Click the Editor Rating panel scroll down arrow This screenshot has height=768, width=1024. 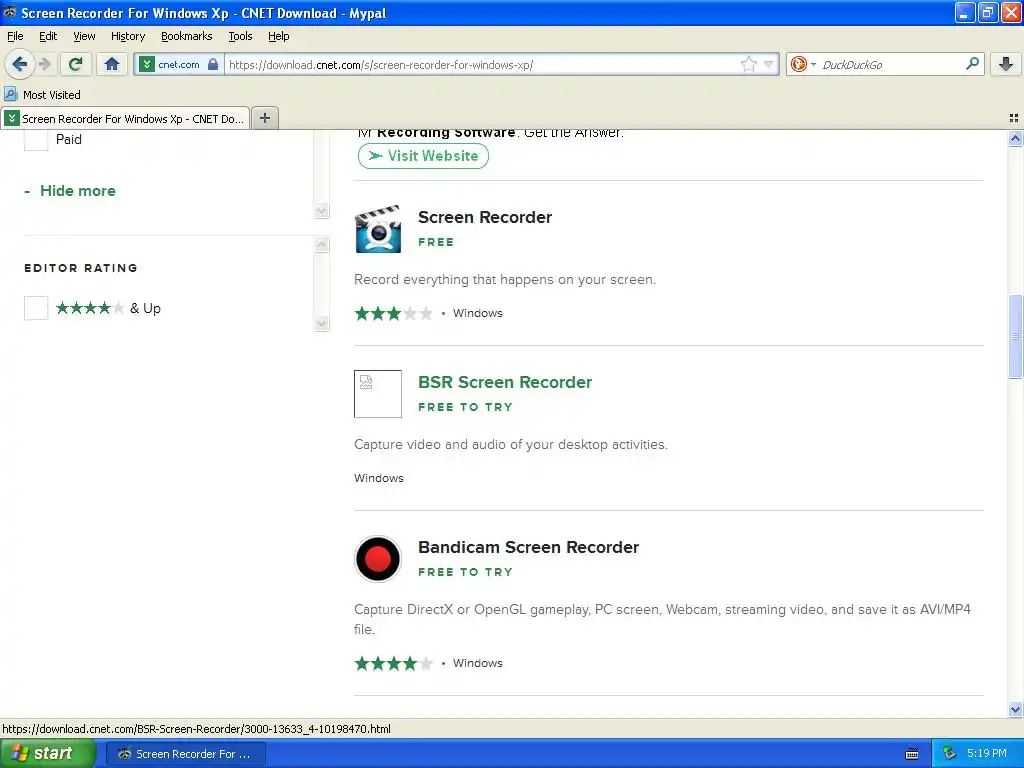click(321, 324)
